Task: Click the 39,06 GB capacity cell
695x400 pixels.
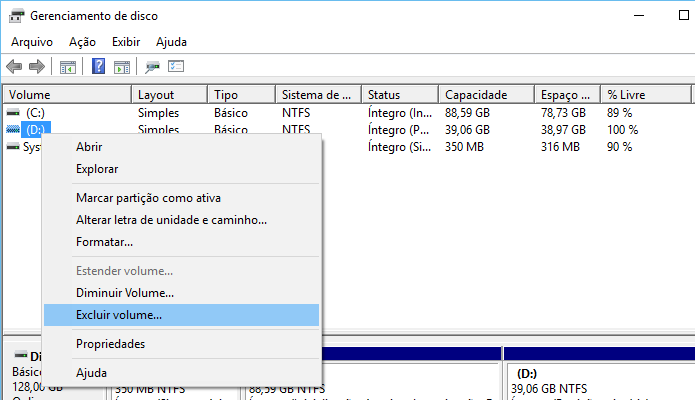Action: (x=467, y=130)
